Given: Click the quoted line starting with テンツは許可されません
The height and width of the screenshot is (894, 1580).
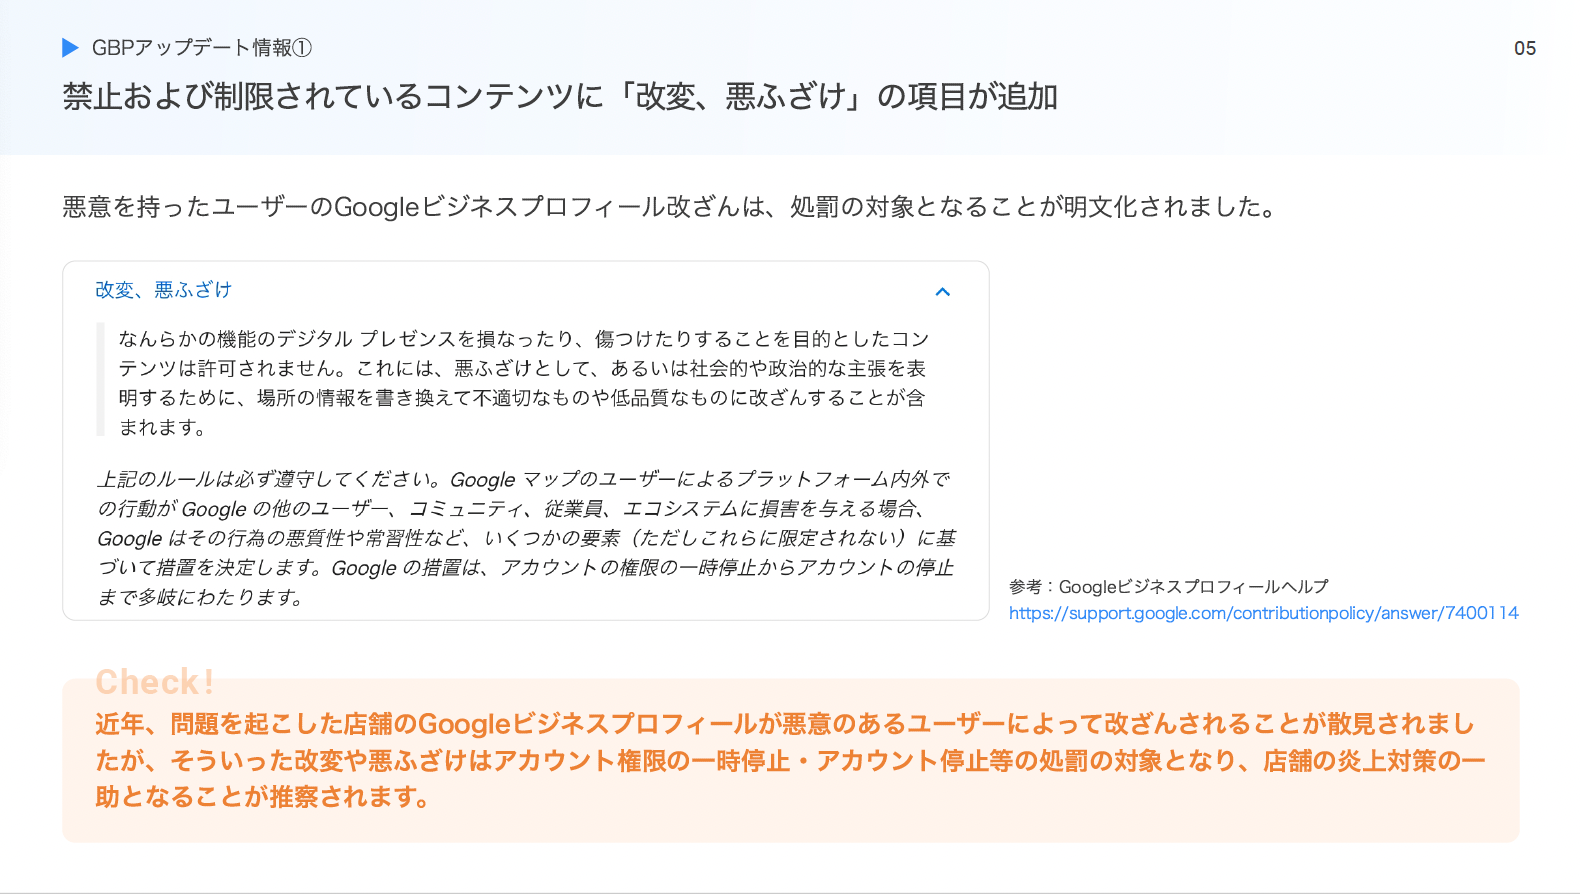Looking at the screenshot, I should (522, 368).
